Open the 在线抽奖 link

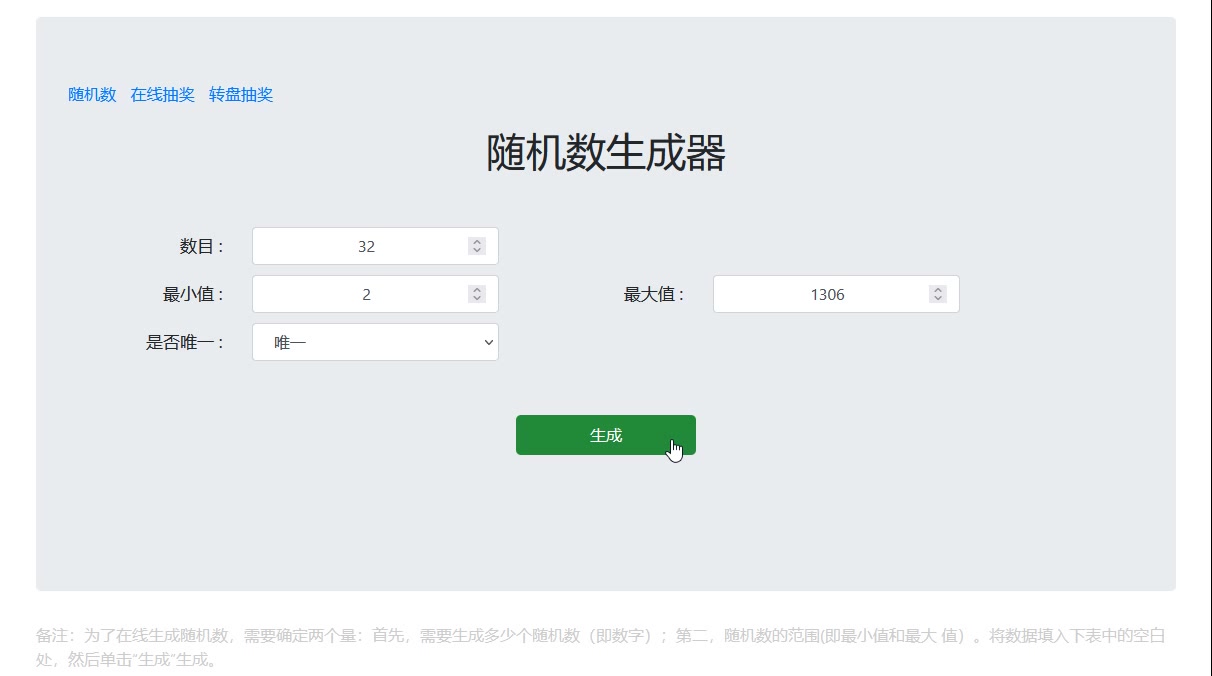point(162,95)
